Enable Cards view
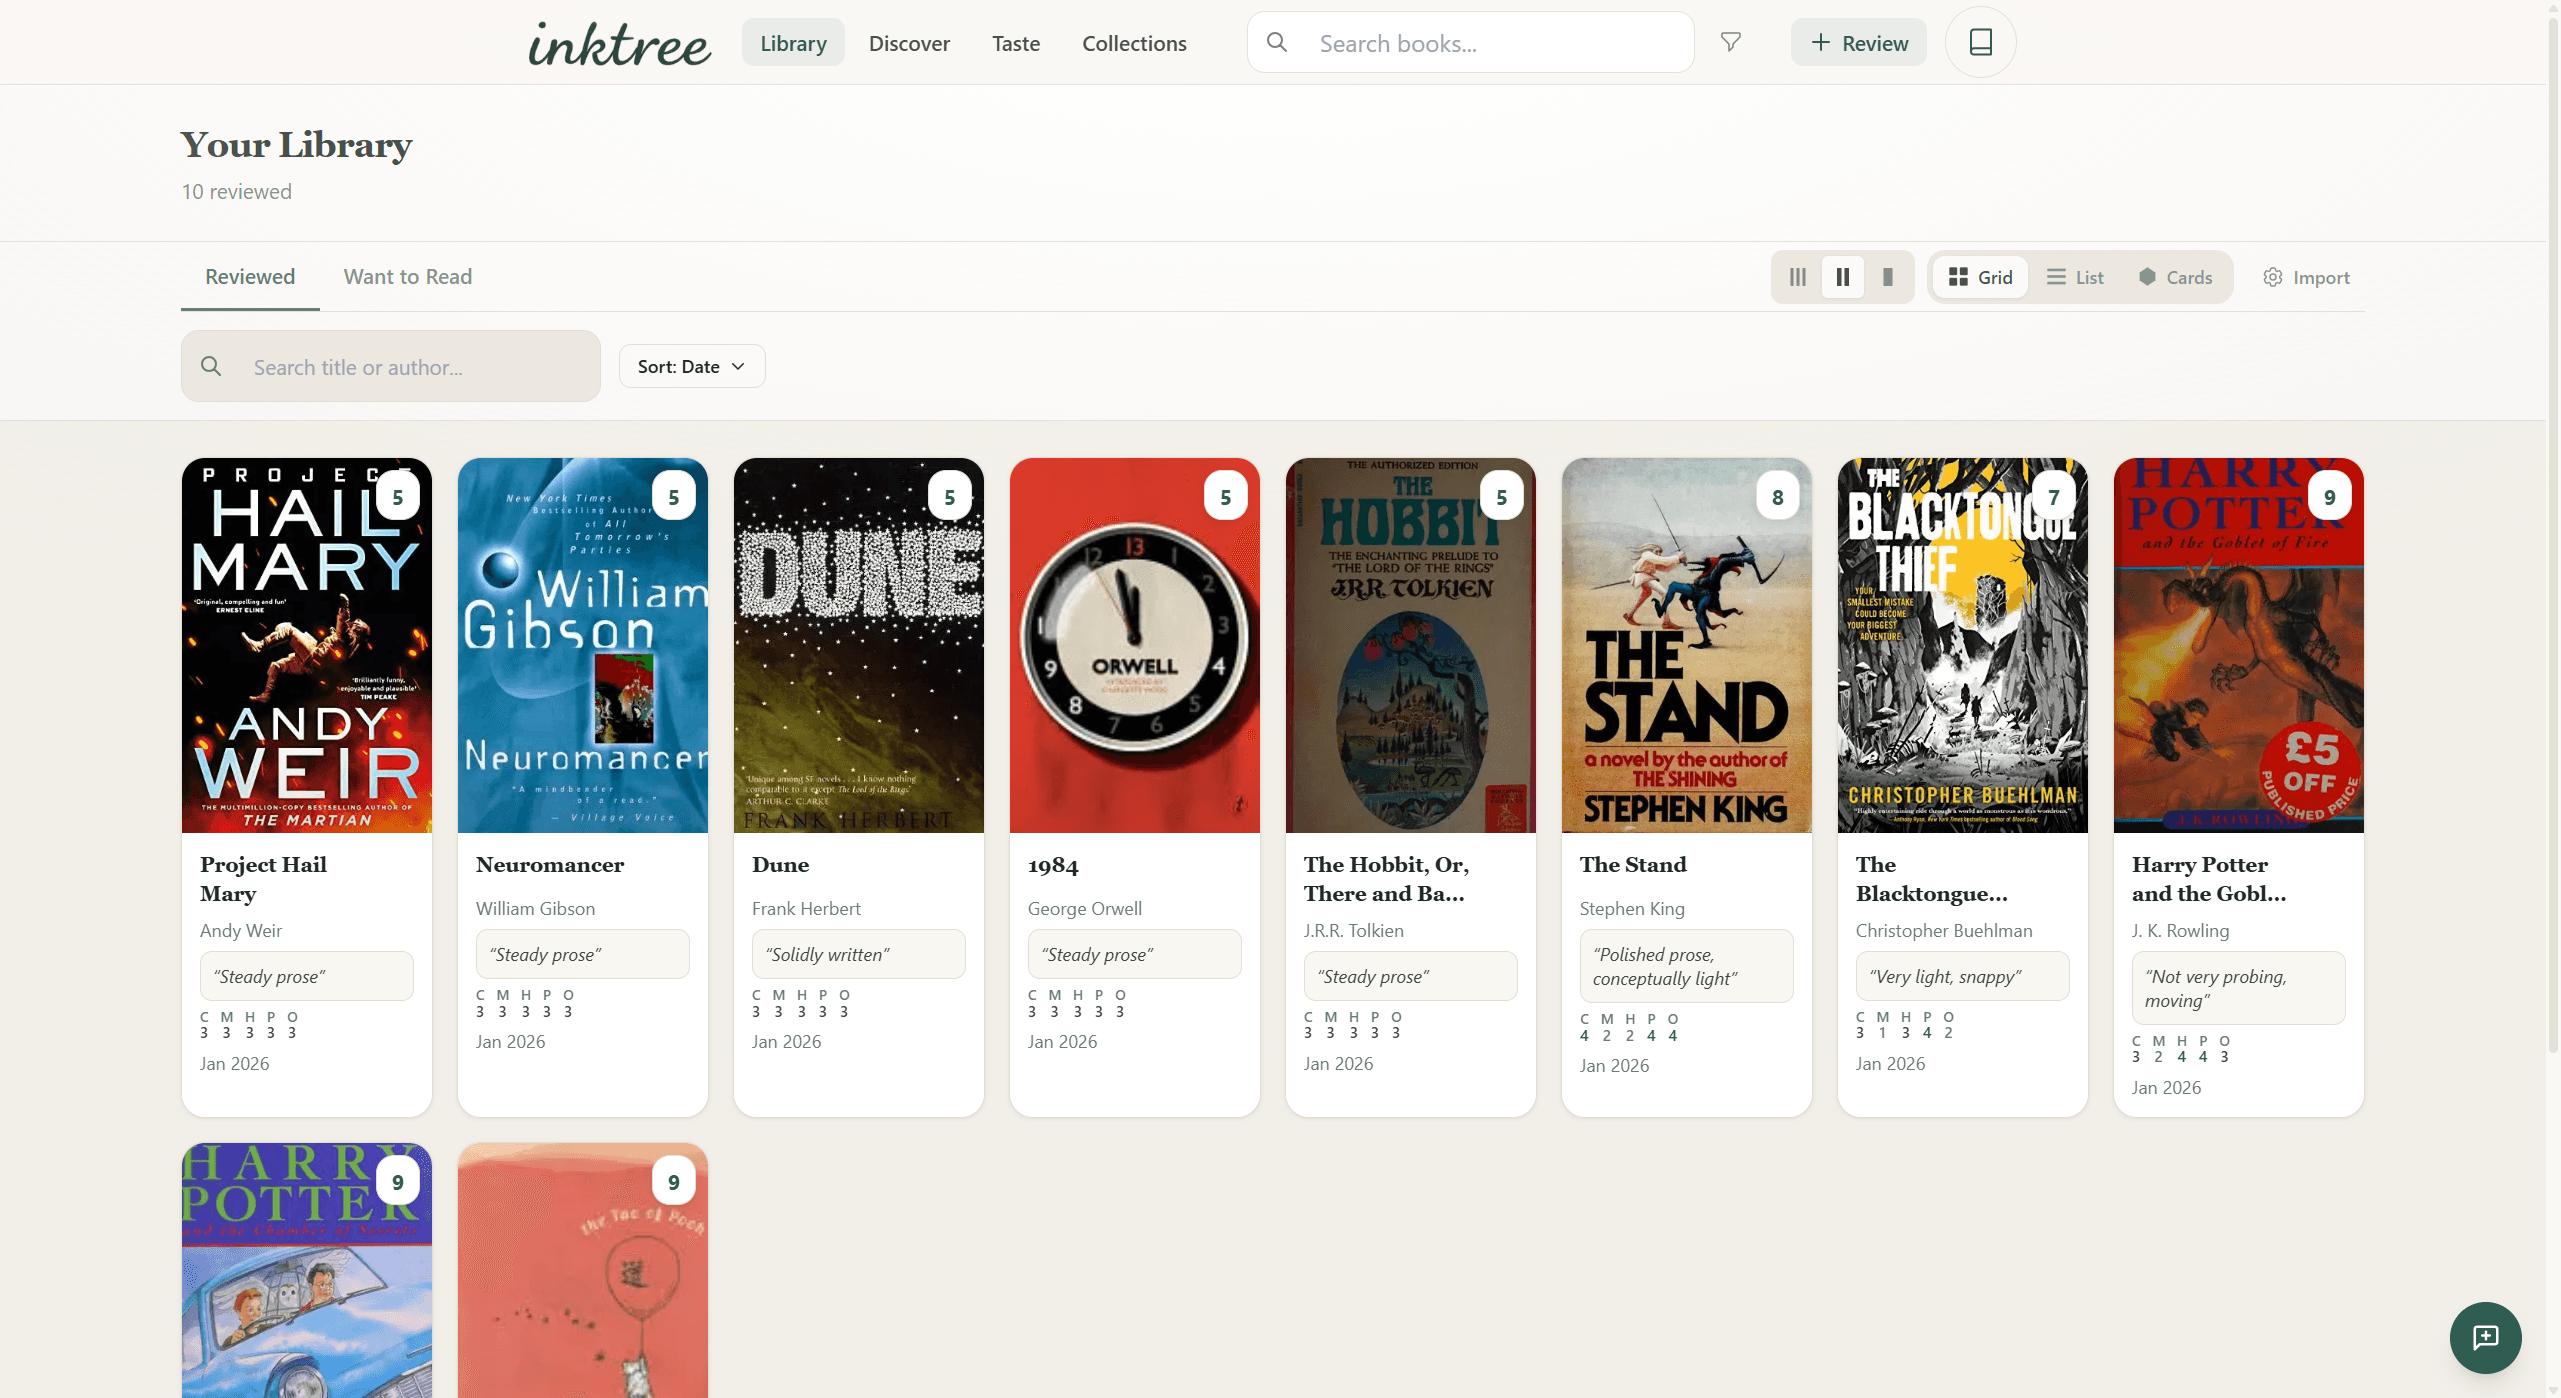Image resolution: width=2561 pixels, height=1398 pixels. [x=2176, y=277]
